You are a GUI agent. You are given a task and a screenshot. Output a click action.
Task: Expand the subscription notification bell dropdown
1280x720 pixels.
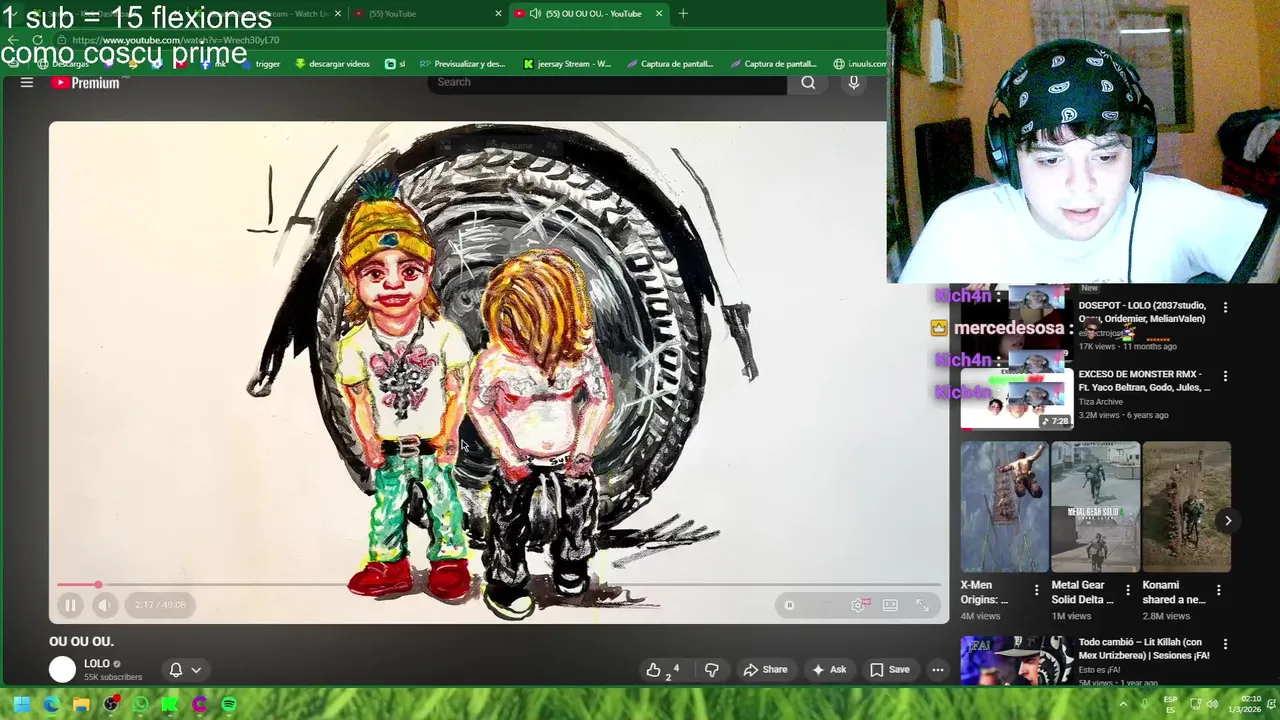185,670
